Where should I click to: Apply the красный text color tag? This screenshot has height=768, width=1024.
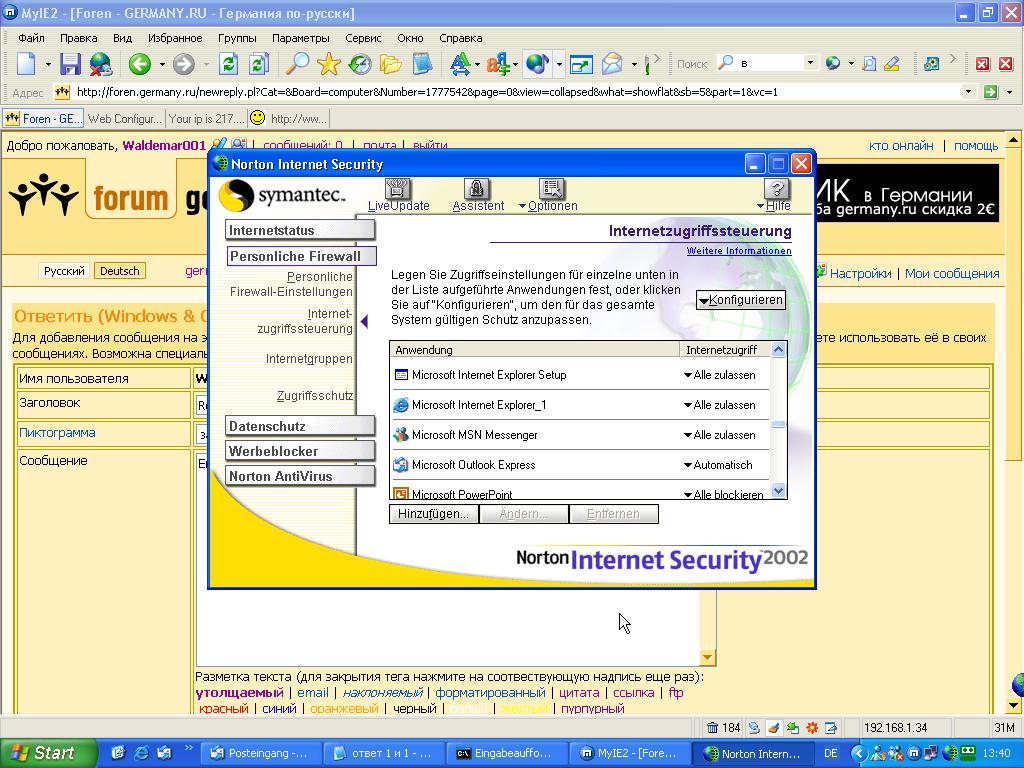[x=224, y=709]
